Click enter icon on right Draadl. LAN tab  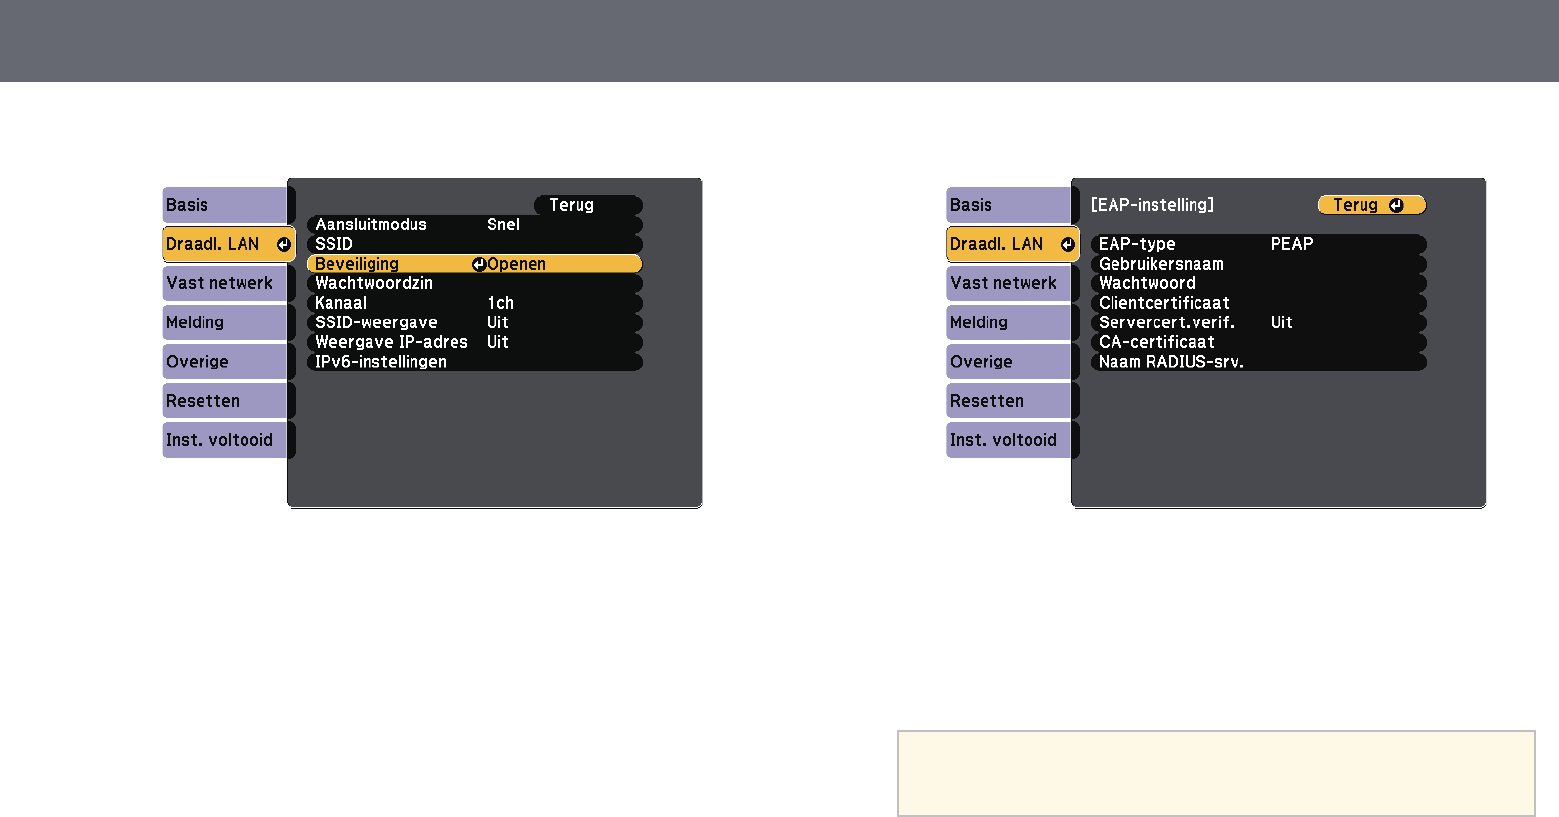1067,244
